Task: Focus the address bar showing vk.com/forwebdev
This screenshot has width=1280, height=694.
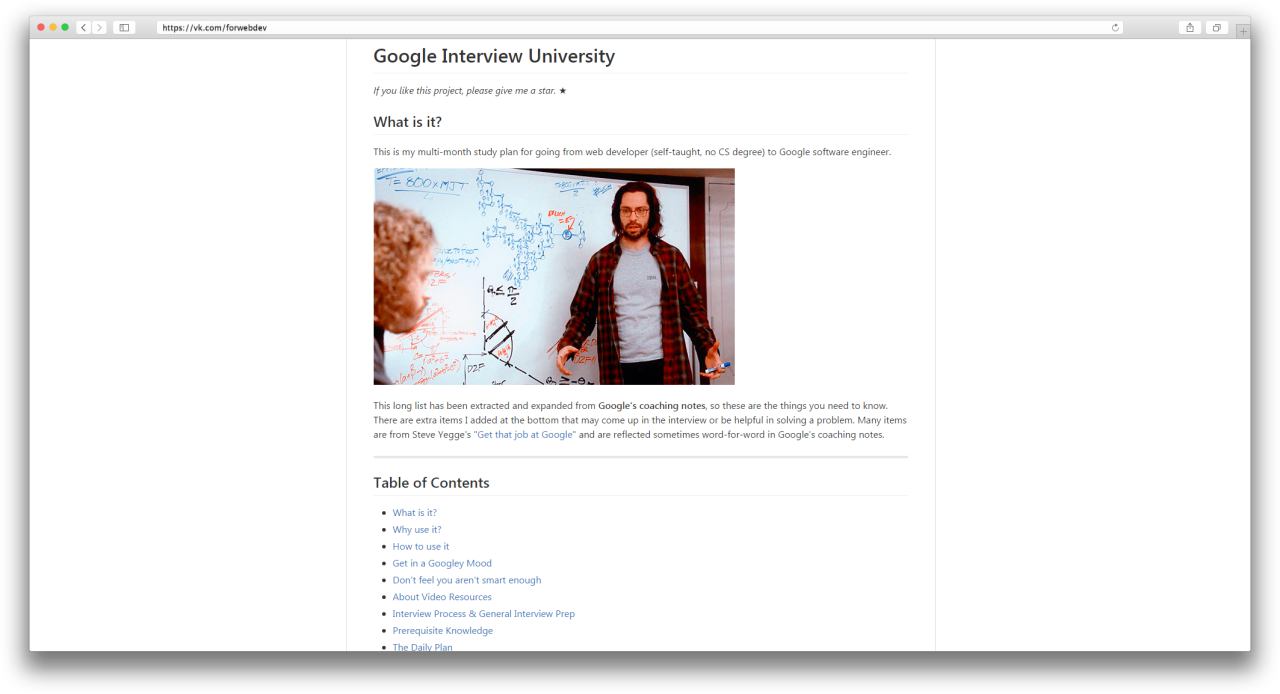Action: pyautogui.click(x=640, y=27)
